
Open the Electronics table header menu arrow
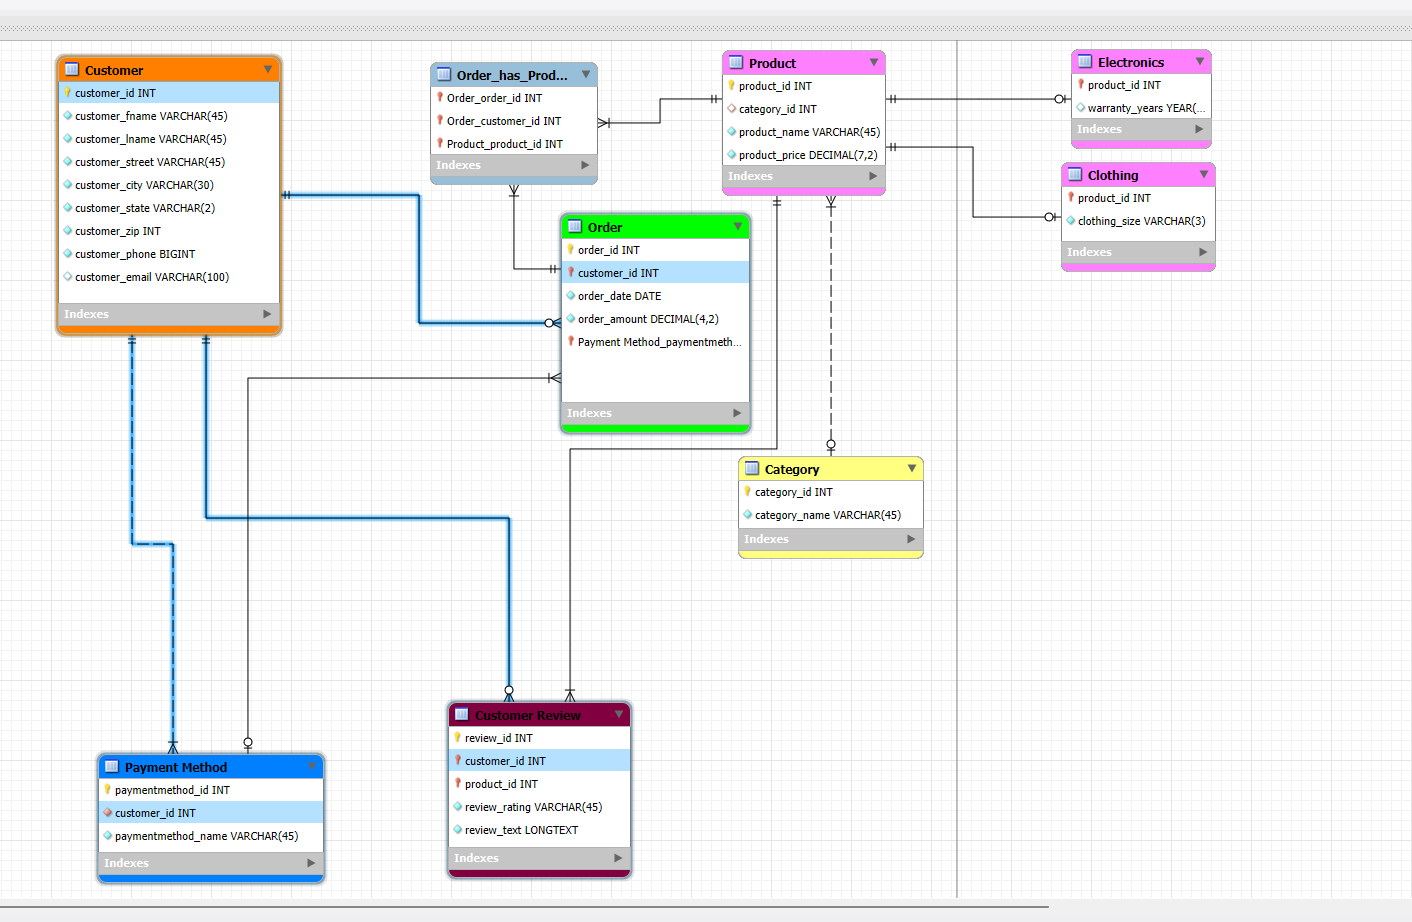point(1201,61)
